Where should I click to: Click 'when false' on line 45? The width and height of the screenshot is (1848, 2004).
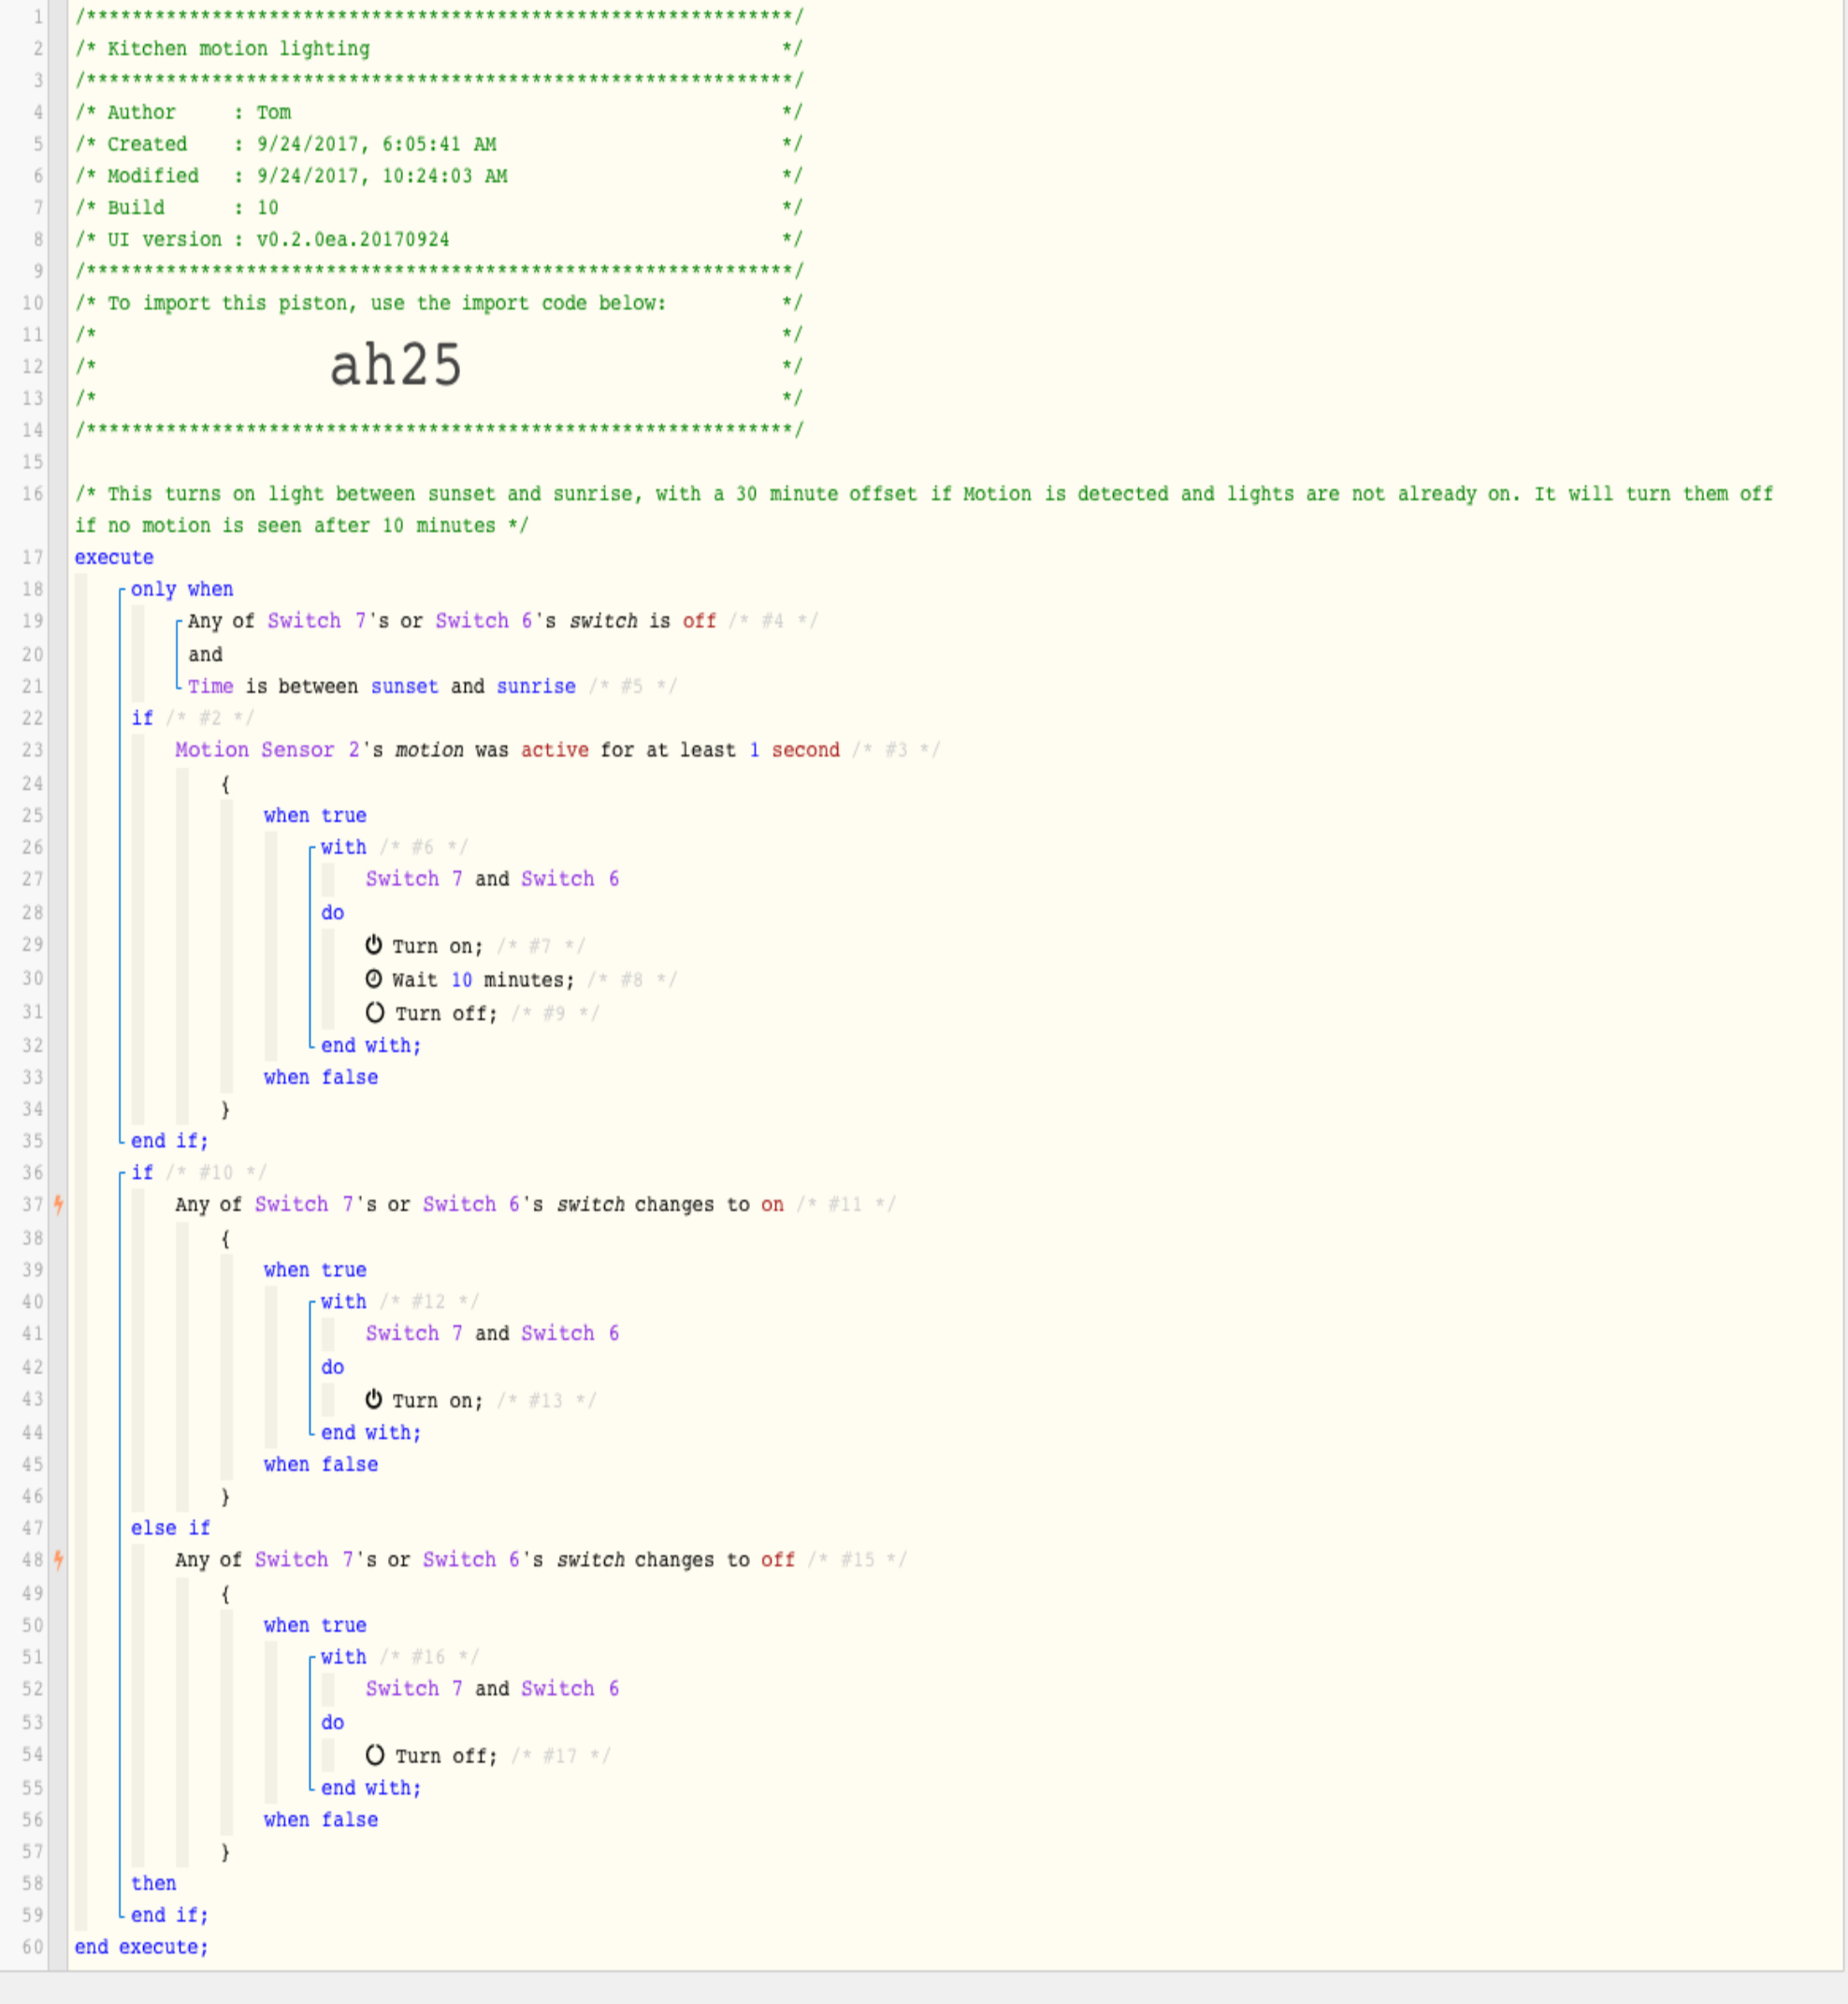[x=321, y=1465]
